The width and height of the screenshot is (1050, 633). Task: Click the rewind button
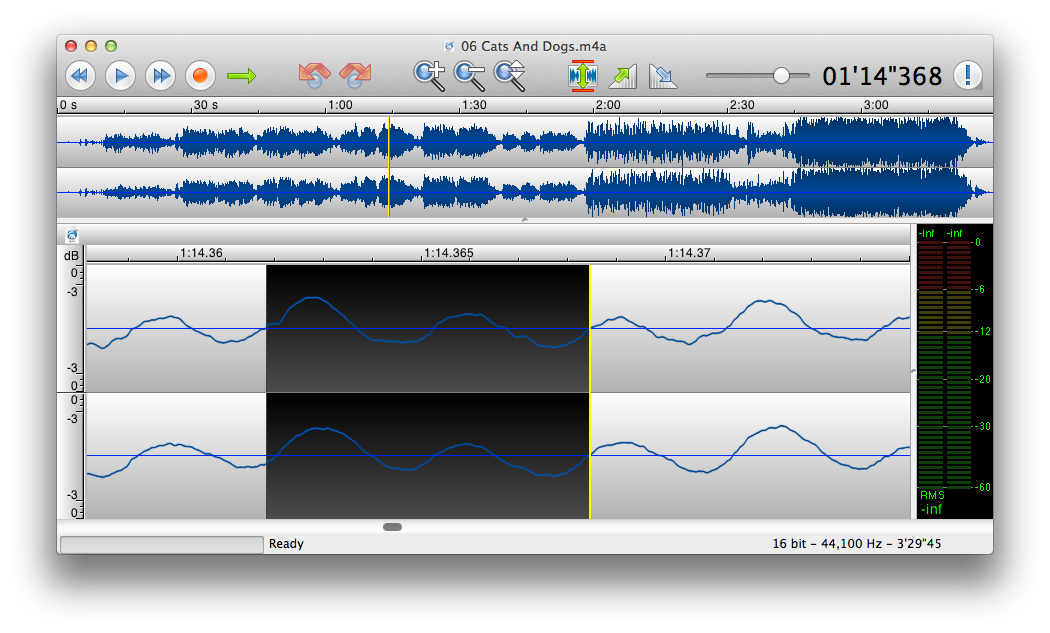pyautogui.click(x=80, y=76)
